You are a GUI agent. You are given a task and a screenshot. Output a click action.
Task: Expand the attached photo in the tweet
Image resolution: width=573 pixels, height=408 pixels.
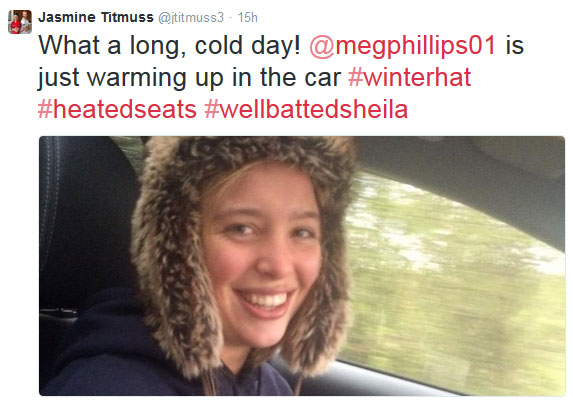(302, 266)
